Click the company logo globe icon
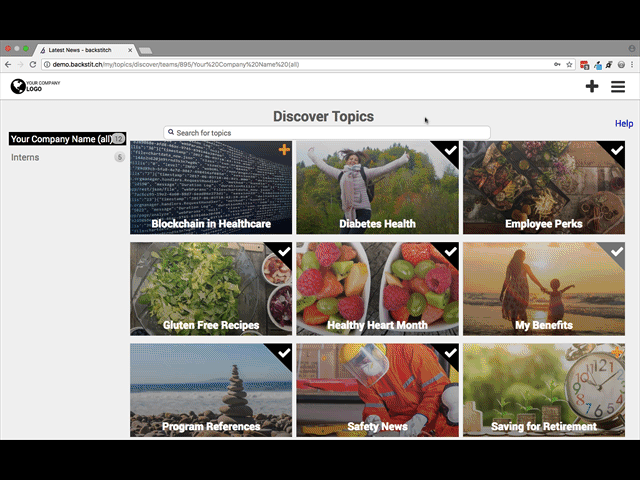Screen dimensions: 640x480 pyautogui.click(x=18, y=86)
